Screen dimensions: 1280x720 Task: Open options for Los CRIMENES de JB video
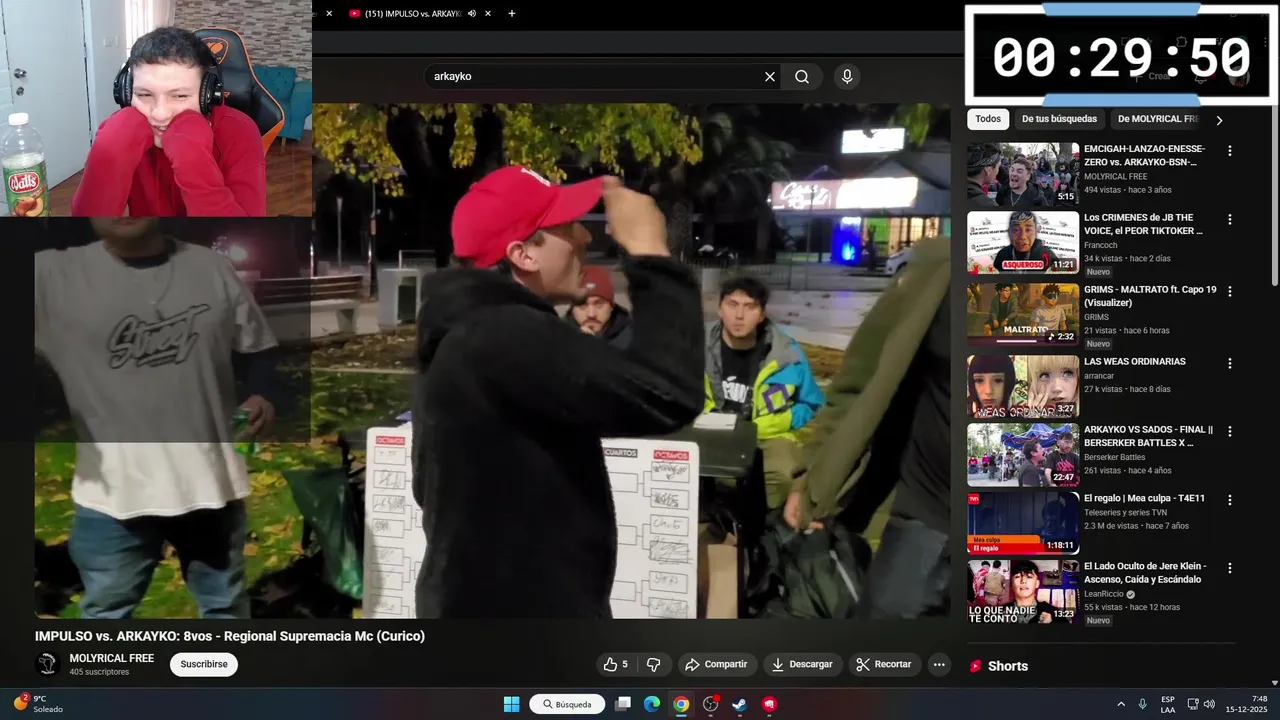[1230, 219]
